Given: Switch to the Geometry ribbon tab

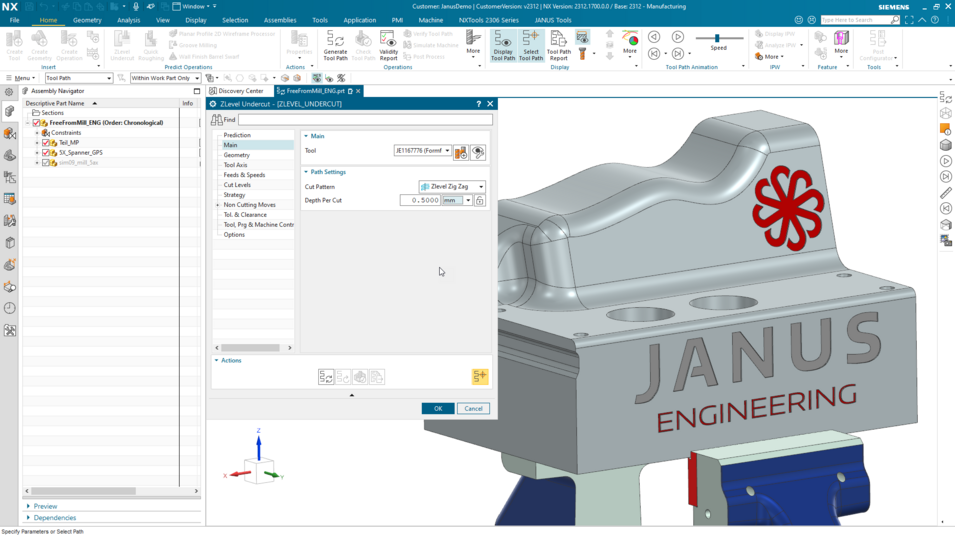Looking at the screenshot, I should (x=87, y=20).
